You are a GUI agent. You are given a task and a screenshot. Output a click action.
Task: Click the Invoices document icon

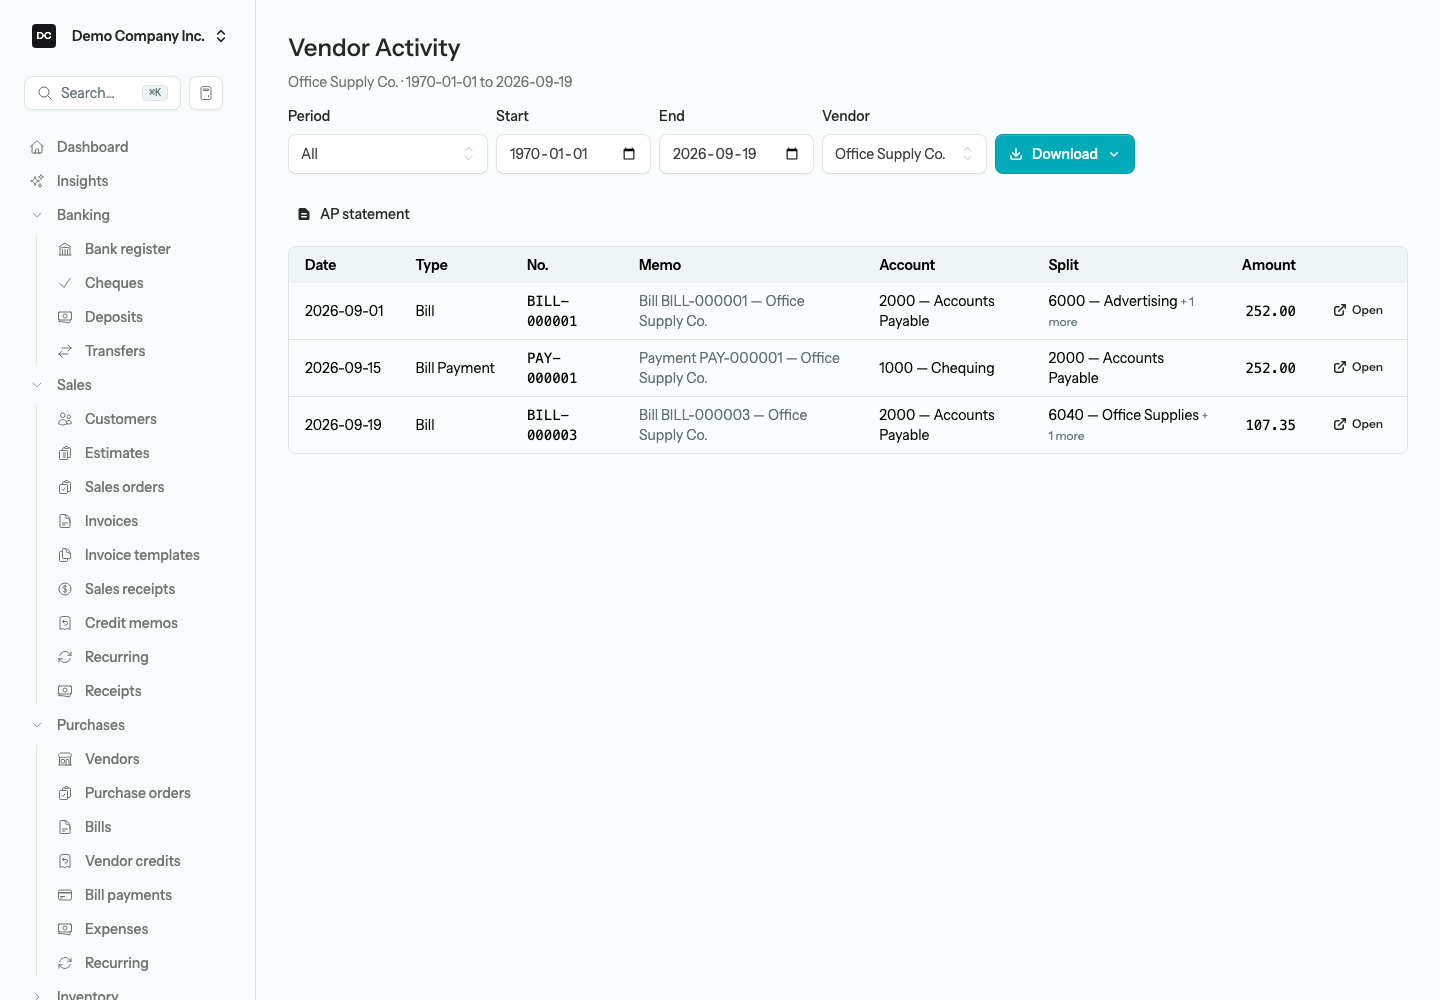click(x=65, y=521)
